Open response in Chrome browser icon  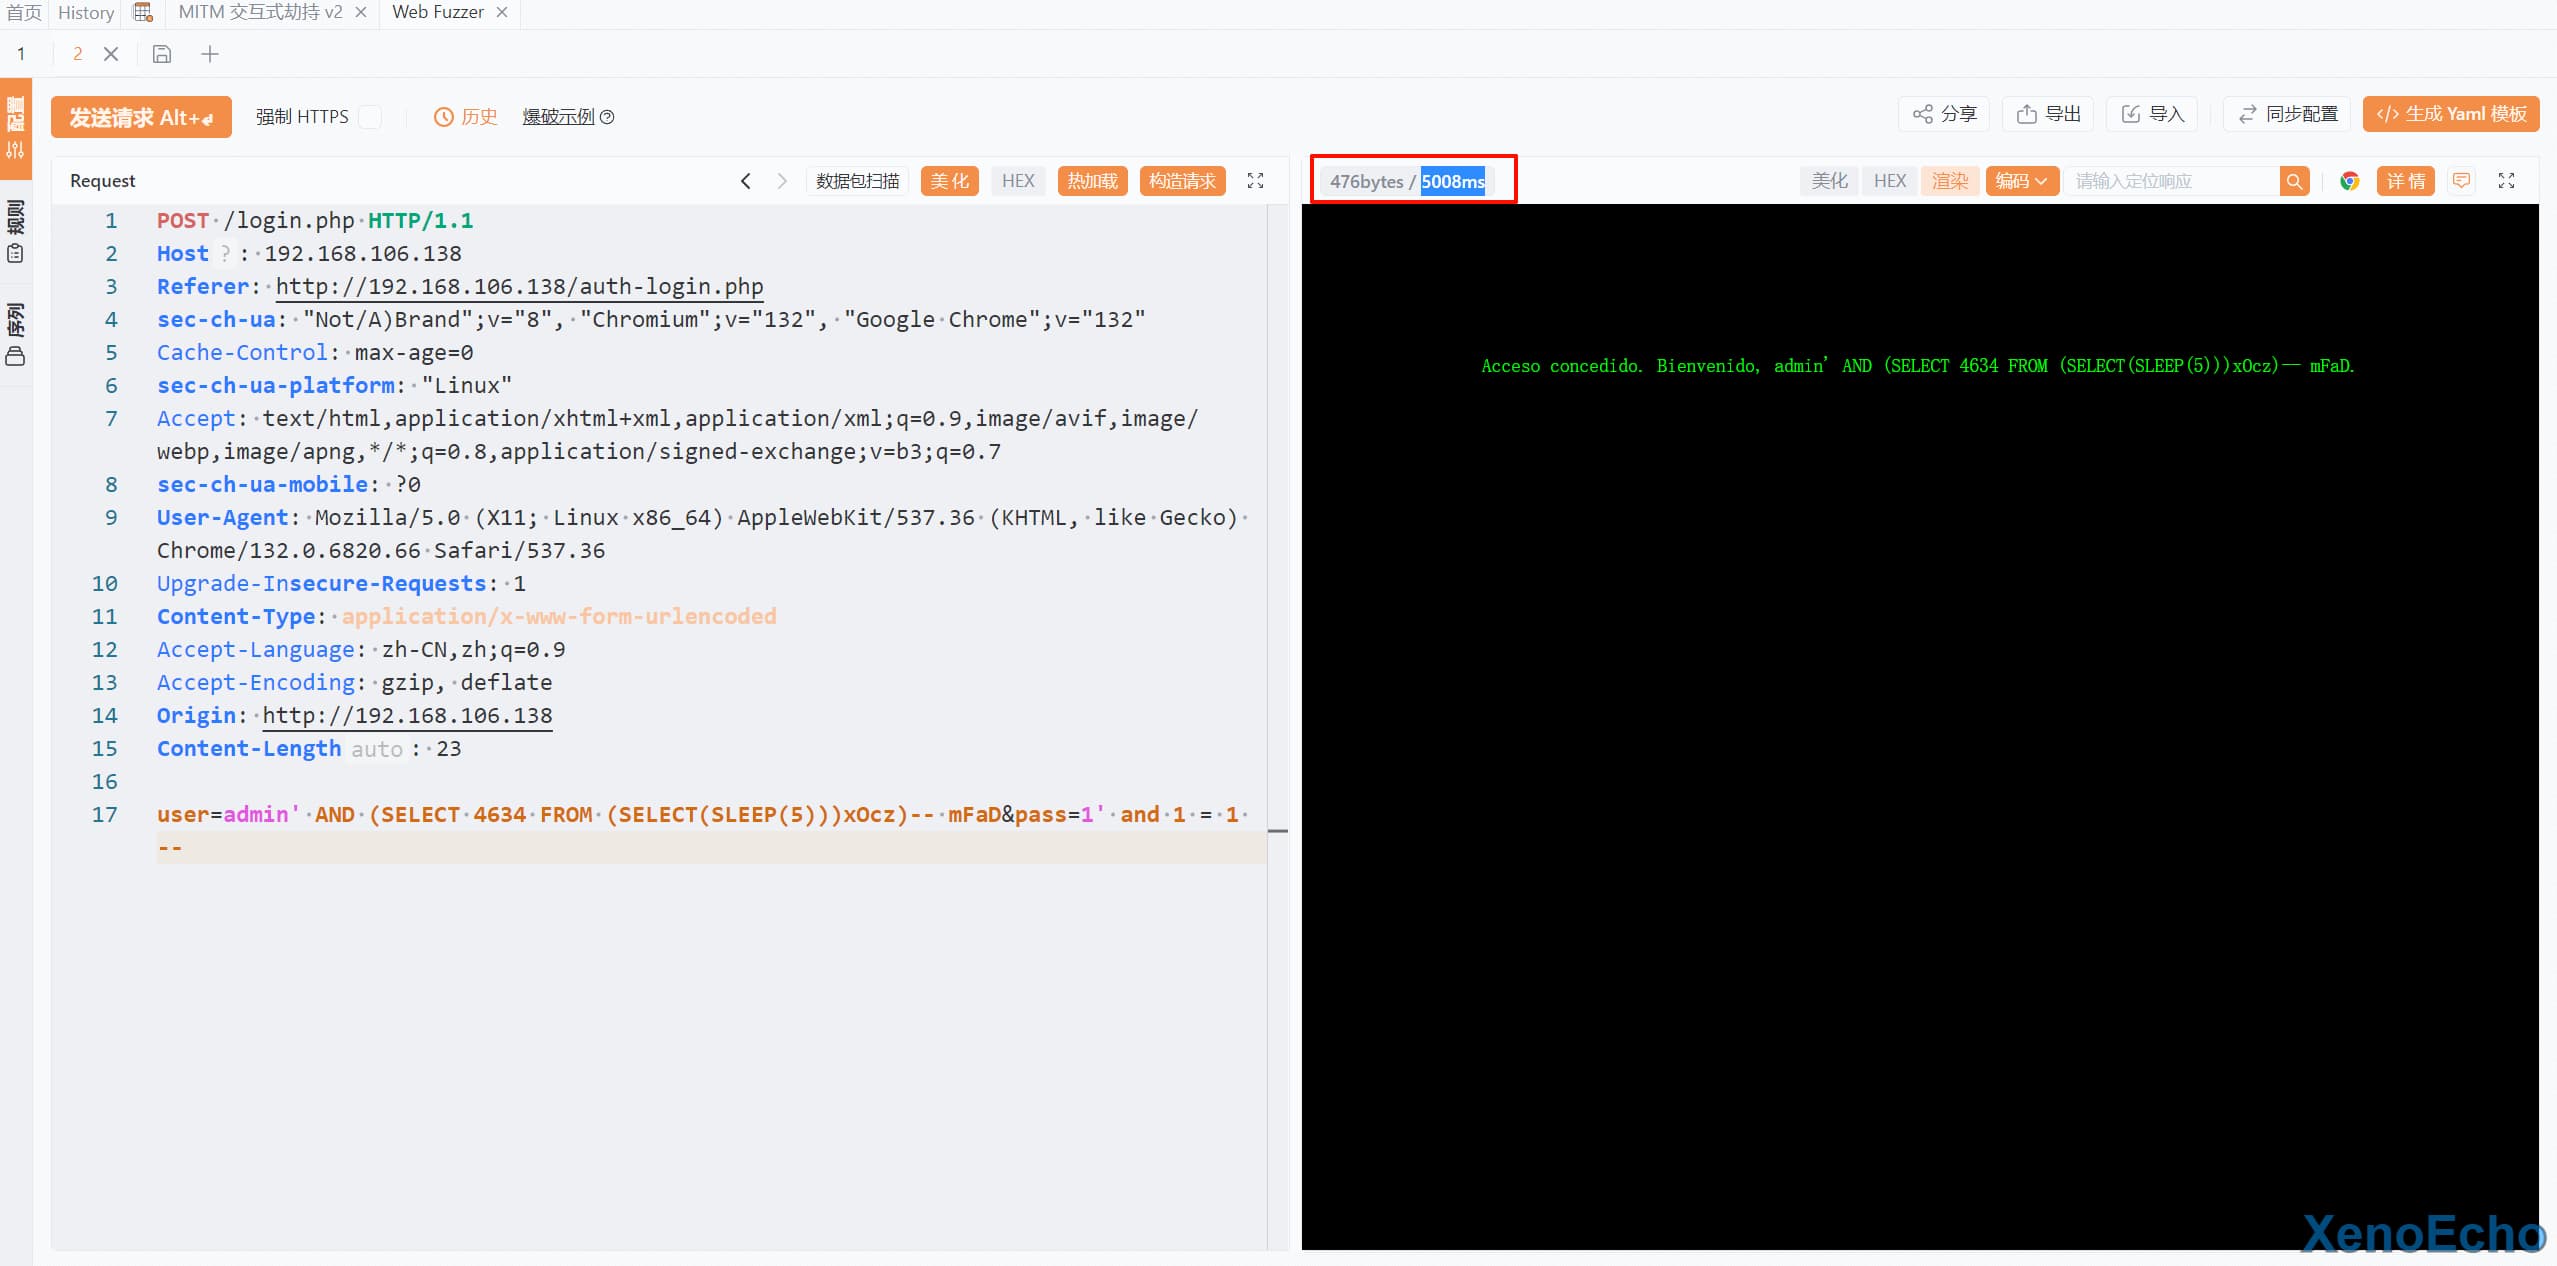tap(2349, 181)
